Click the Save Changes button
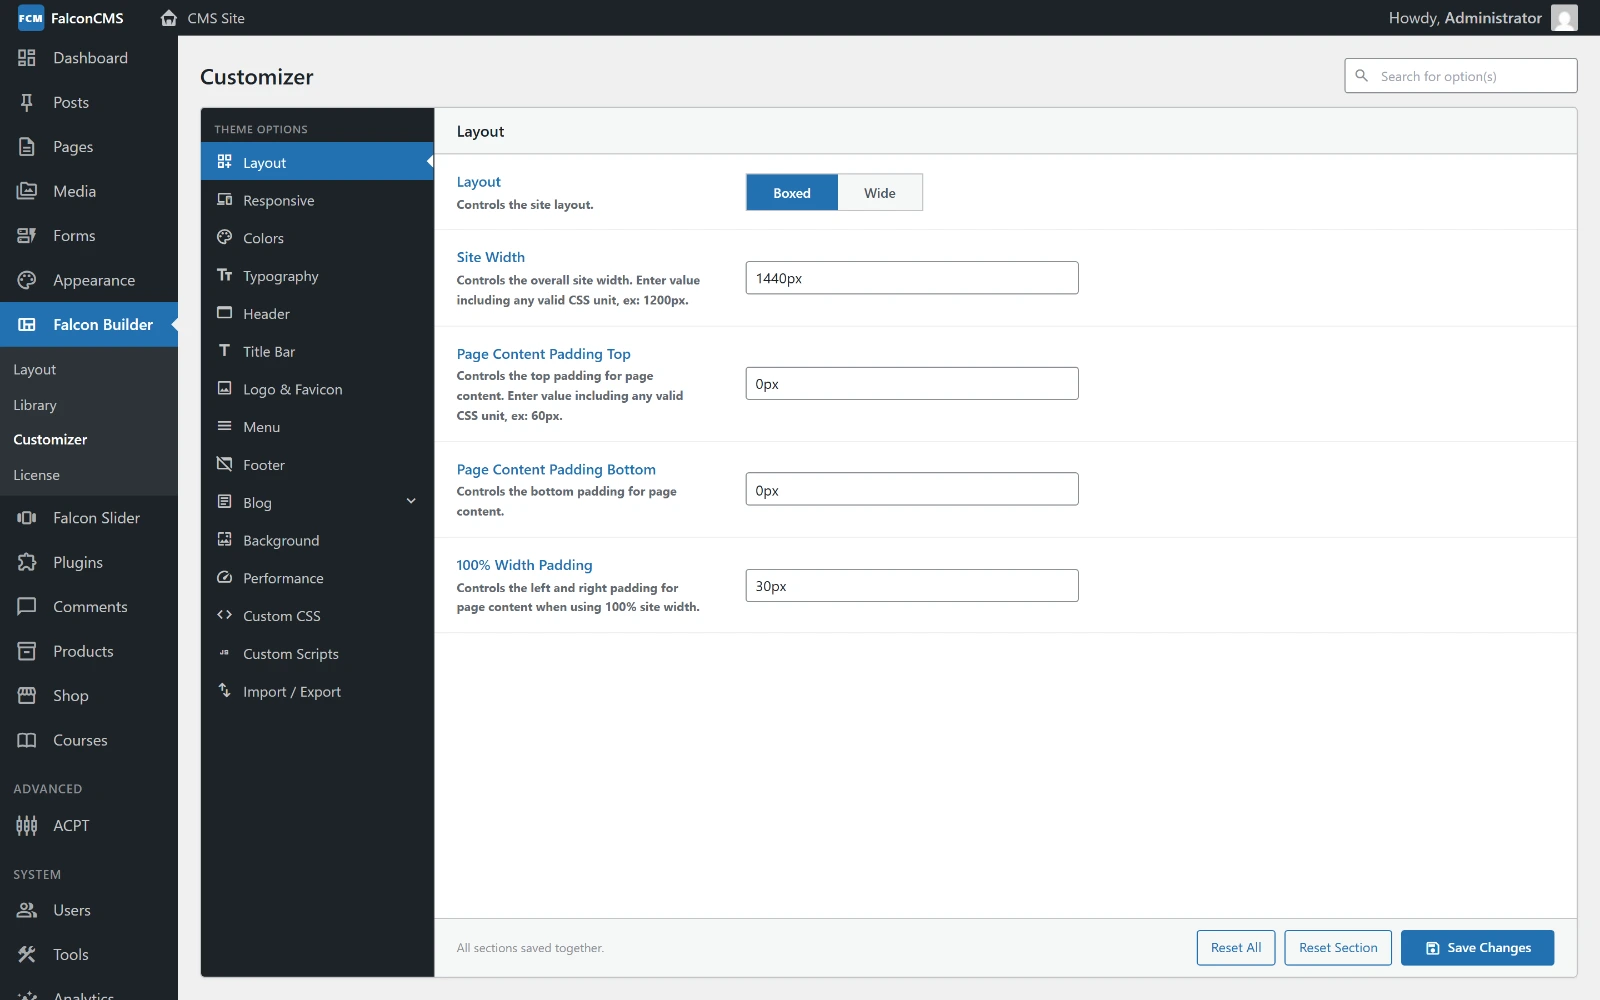 (x=1477, y=948)
